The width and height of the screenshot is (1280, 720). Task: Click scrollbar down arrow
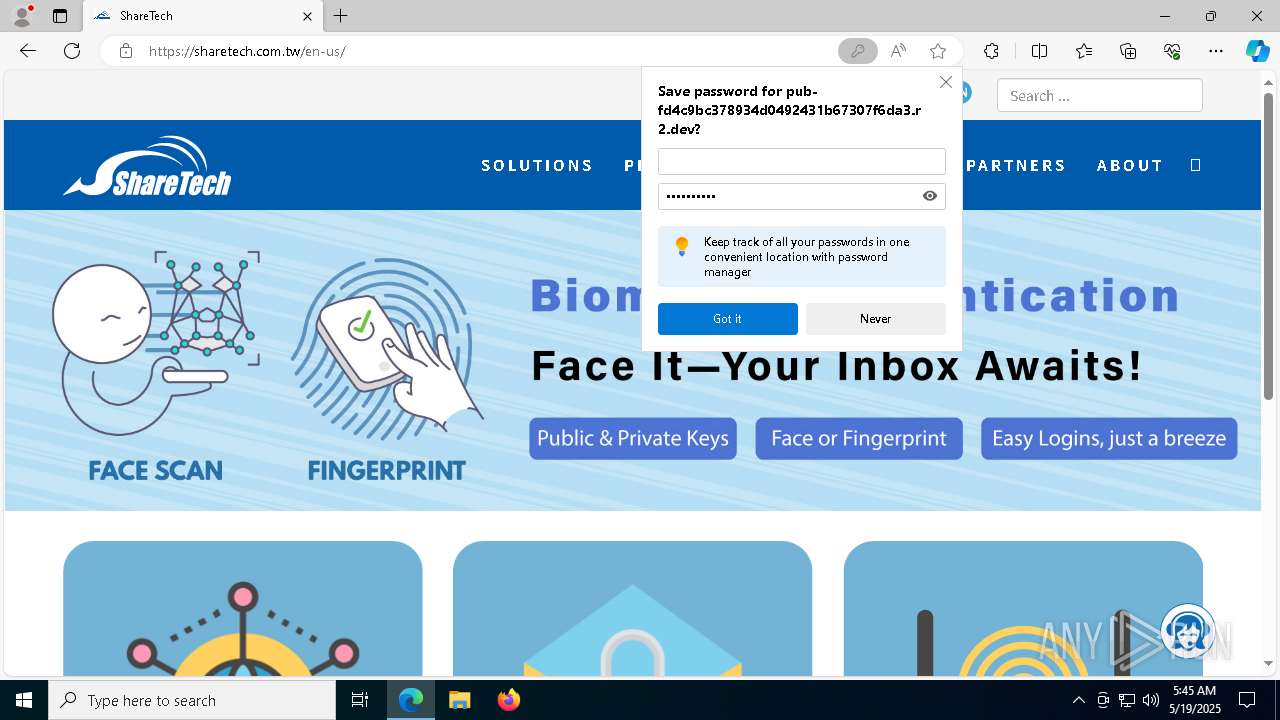point(1269,663)
